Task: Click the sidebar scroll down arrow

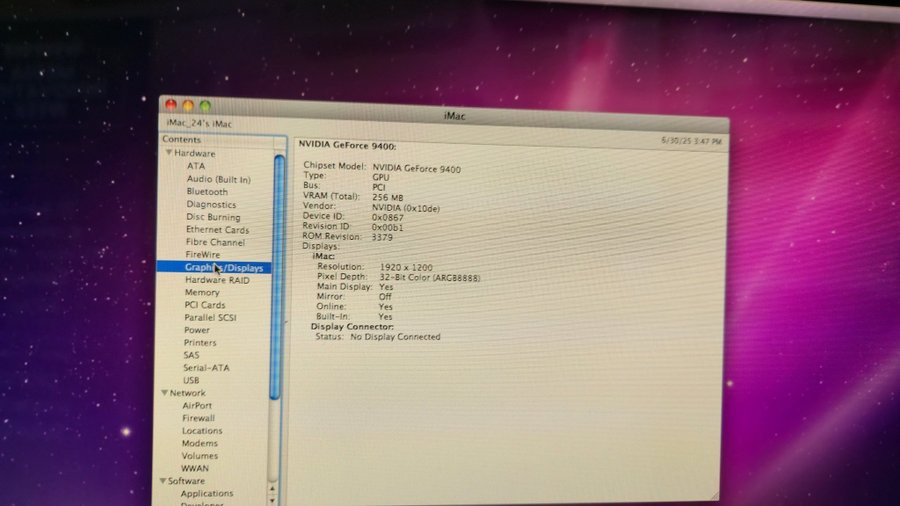Action: (272, 497)
